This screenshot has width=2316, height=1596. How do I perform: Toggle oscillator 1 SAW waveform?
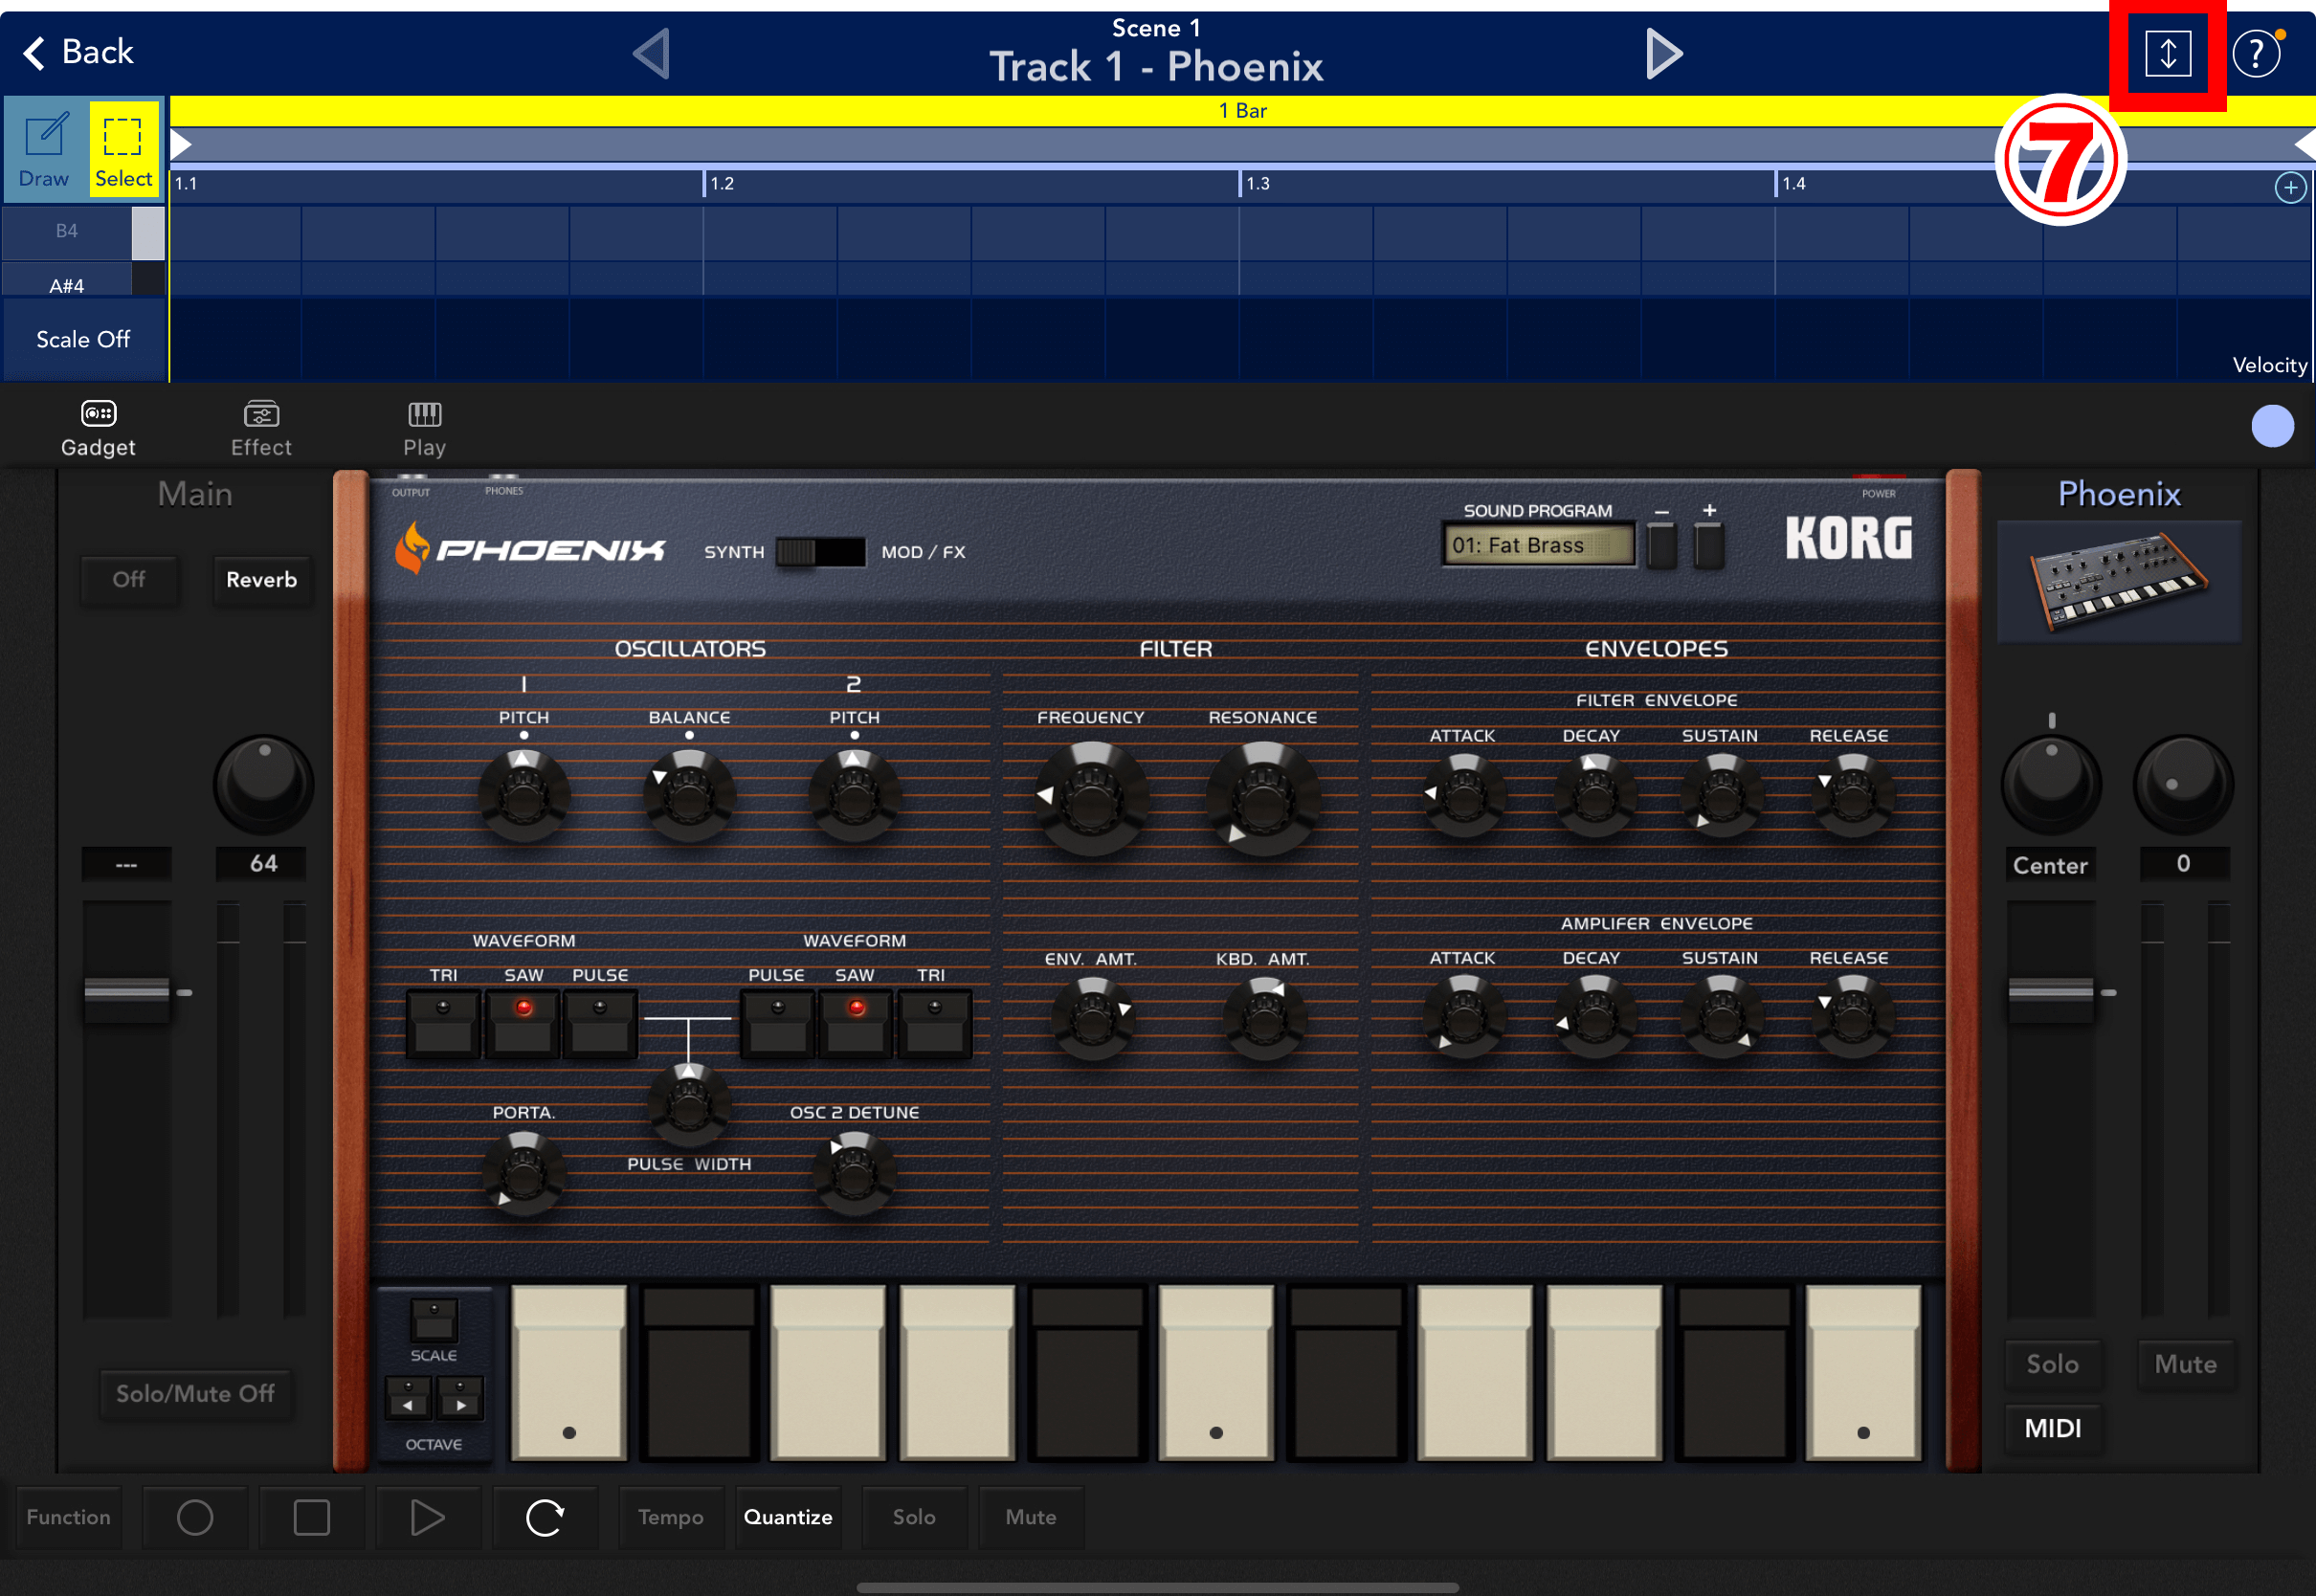[523, 1023]
